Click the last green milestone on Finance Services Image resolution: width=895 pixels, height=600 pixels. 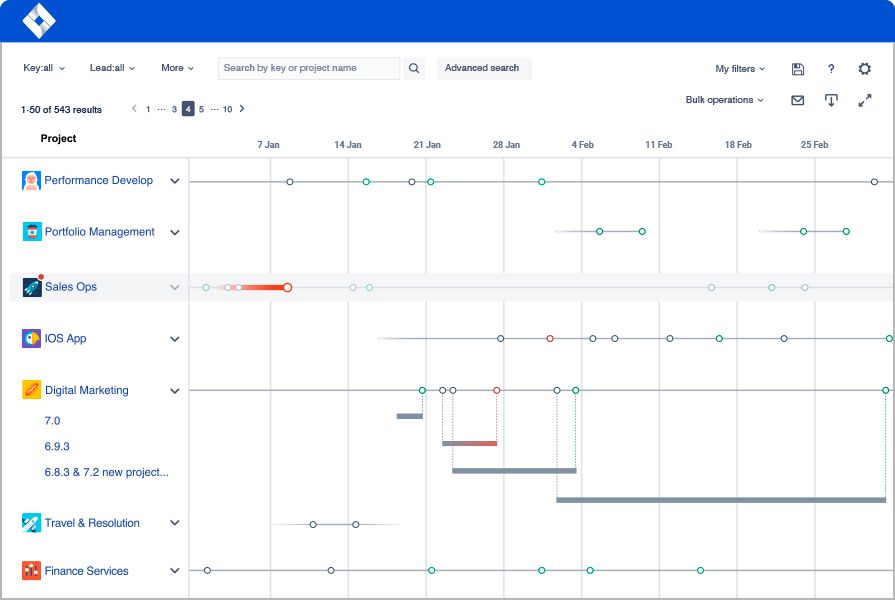(700, 570)
